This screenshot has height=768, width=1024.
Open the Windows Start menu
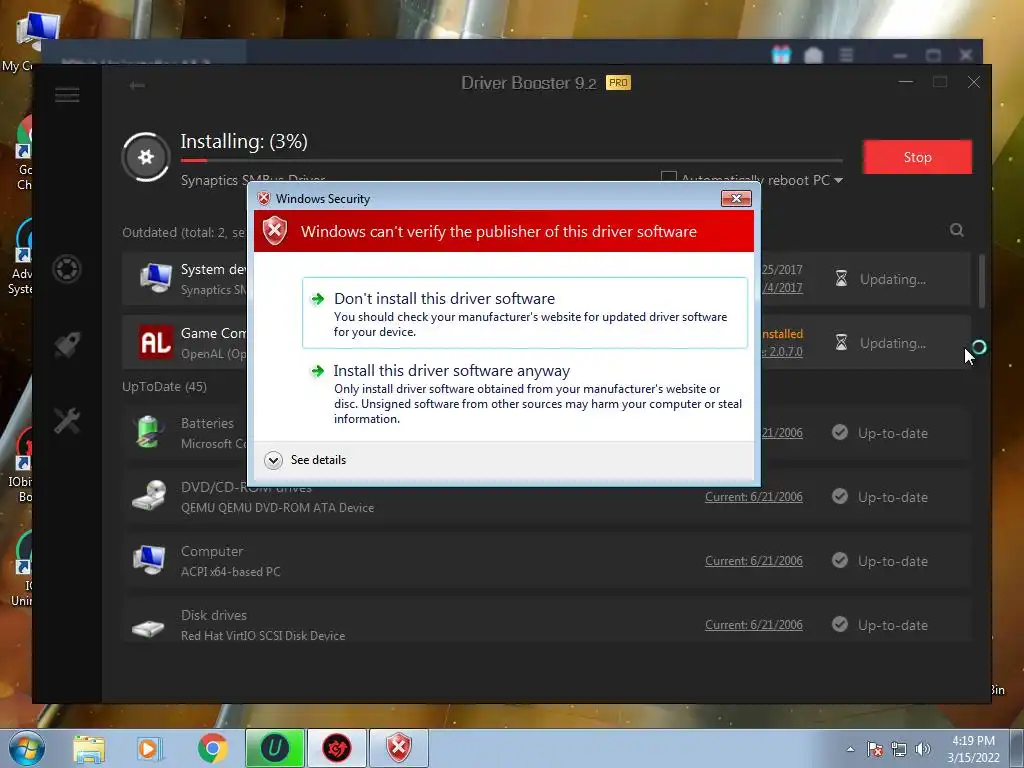click(26, 748)
